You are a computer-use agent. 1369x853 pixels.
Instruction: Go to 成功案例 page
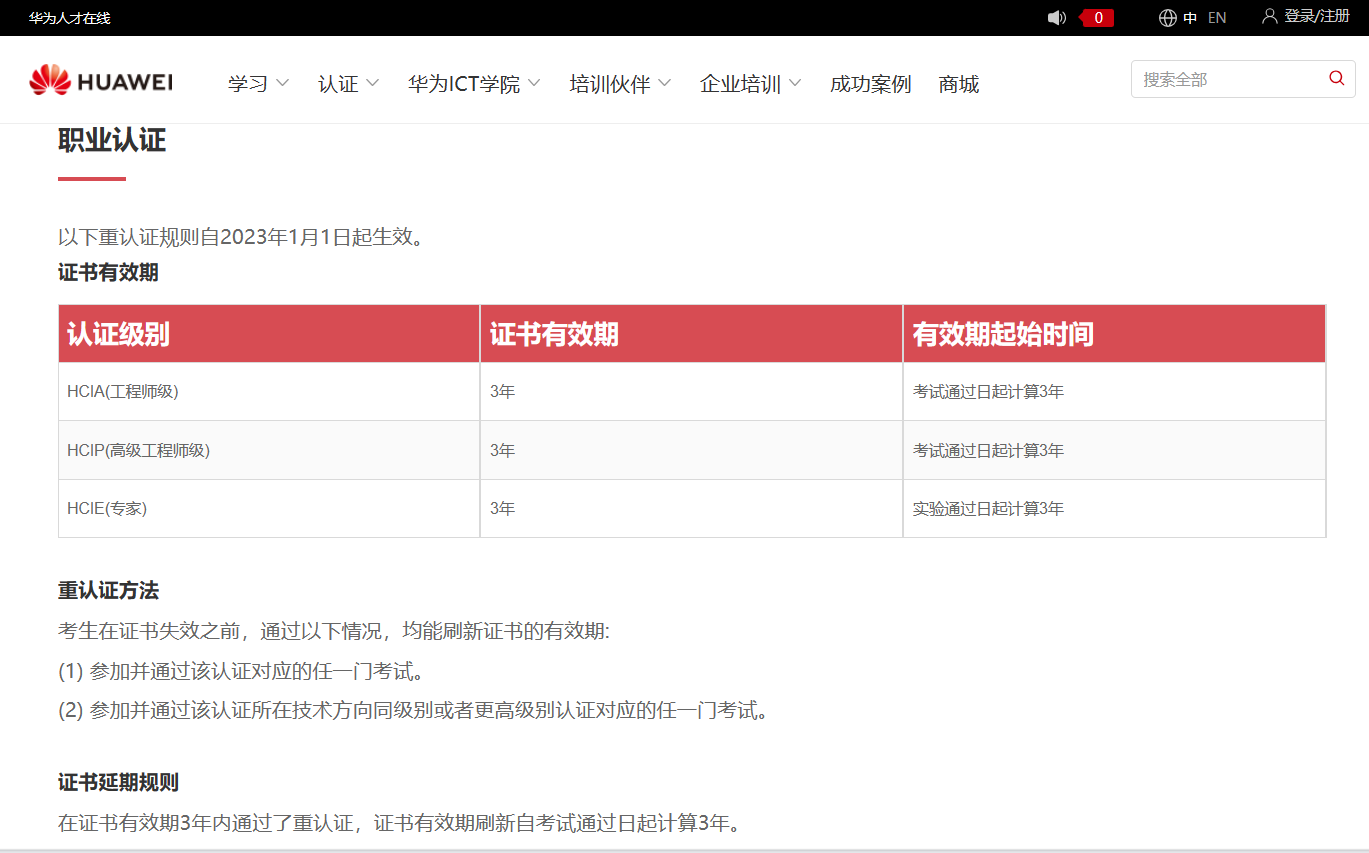coord(870,84)
